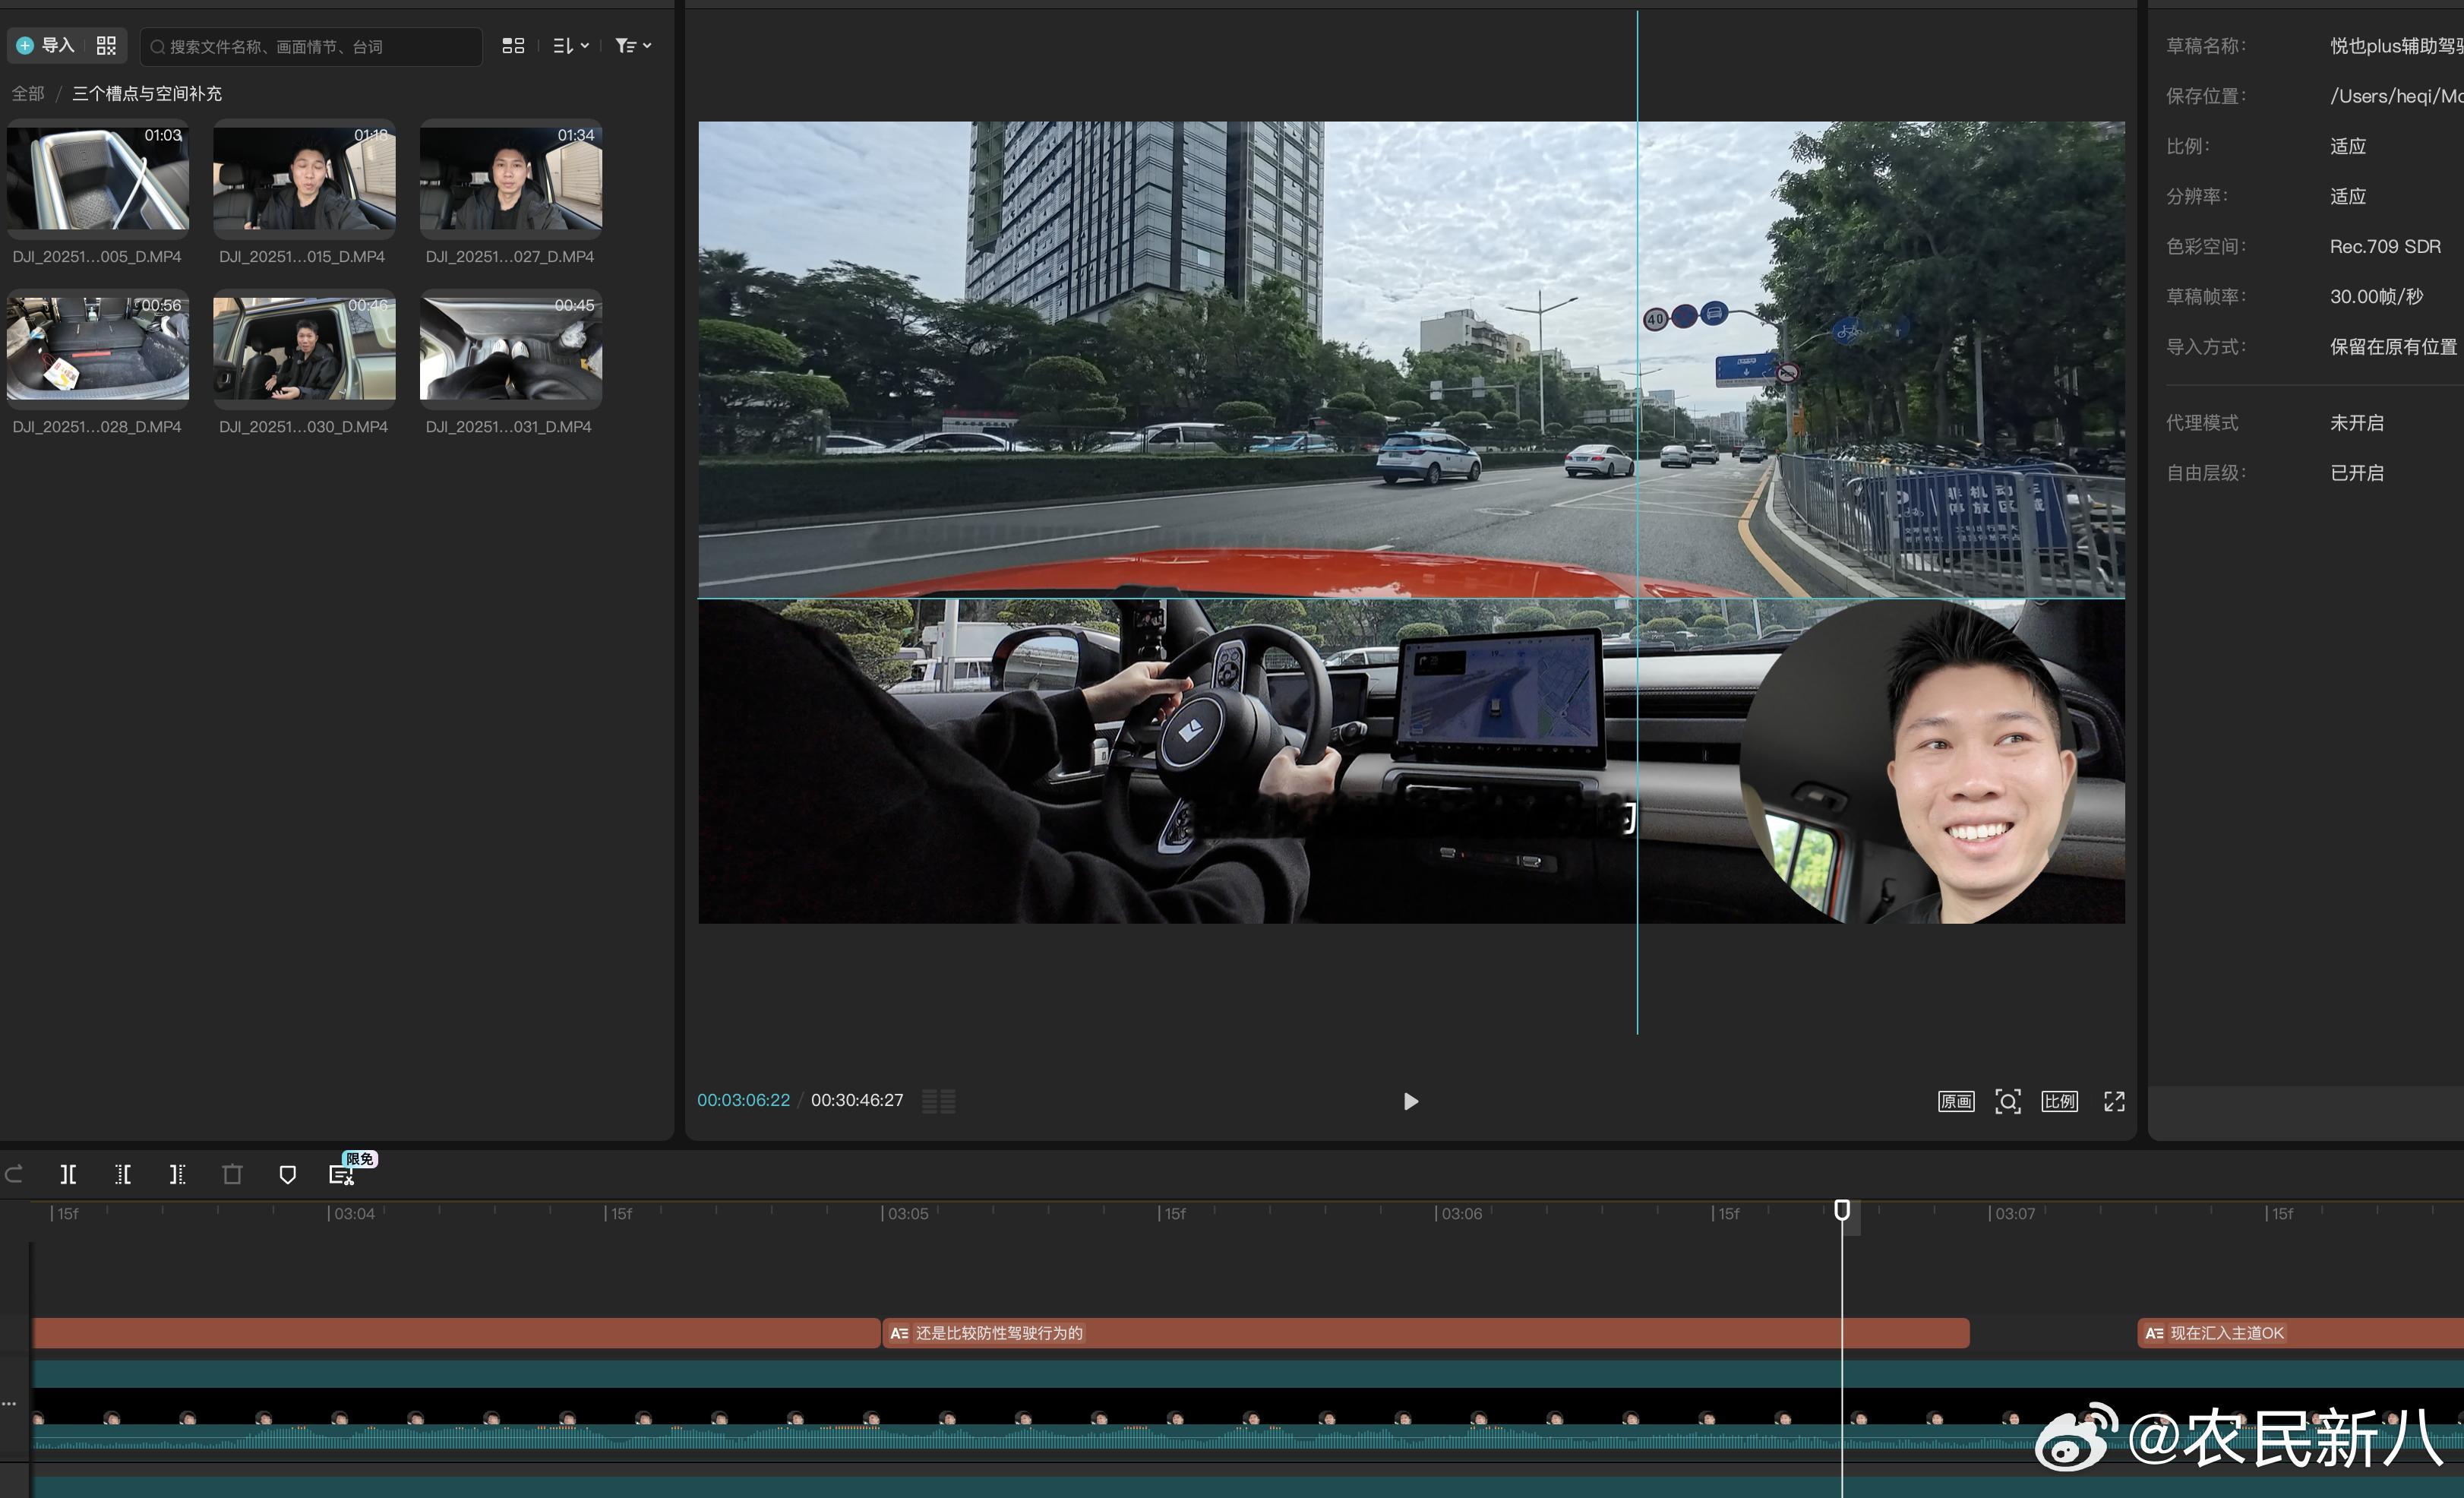Click the redo arrow icon
The image size is (2464, 1498).
pos(14,1174)
